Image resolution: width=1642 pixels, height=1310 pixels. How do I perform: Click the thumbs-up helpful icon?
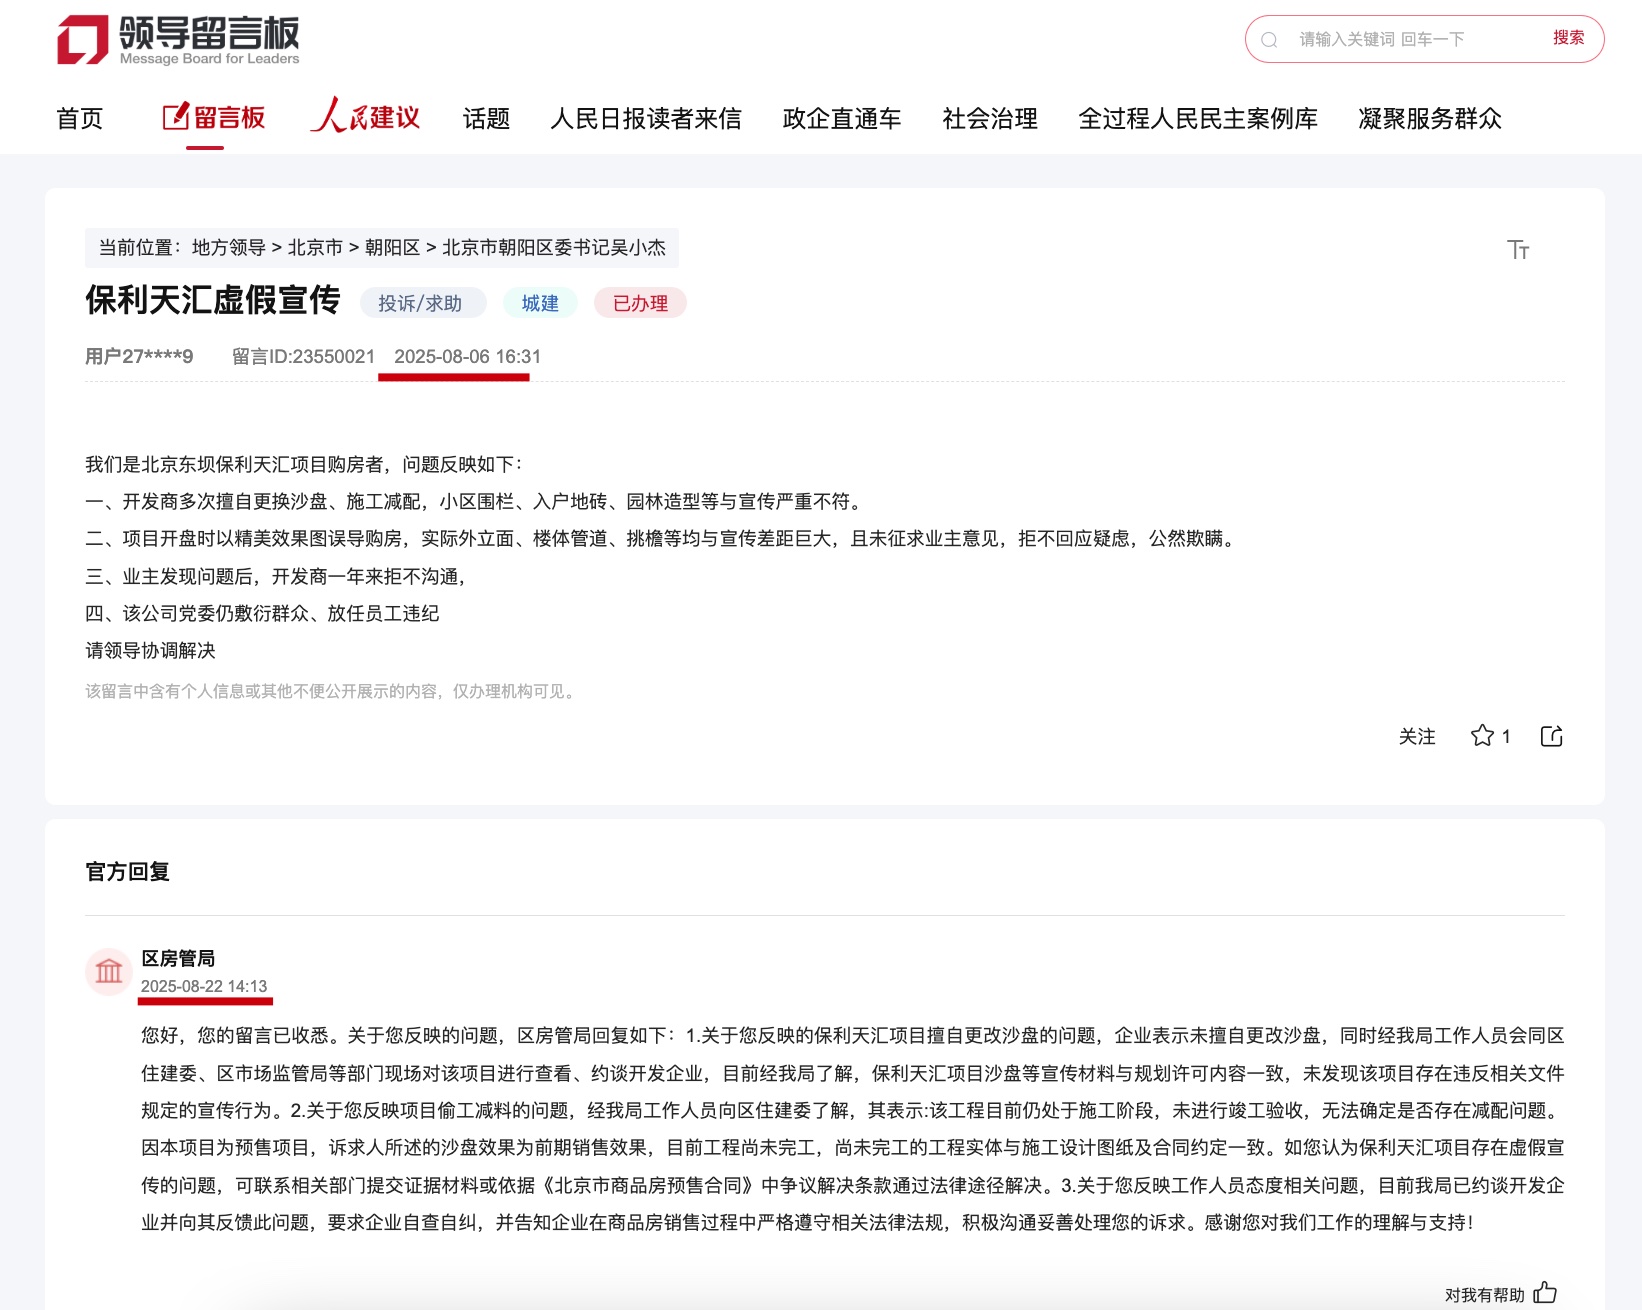click(x=1545, y=1293)
